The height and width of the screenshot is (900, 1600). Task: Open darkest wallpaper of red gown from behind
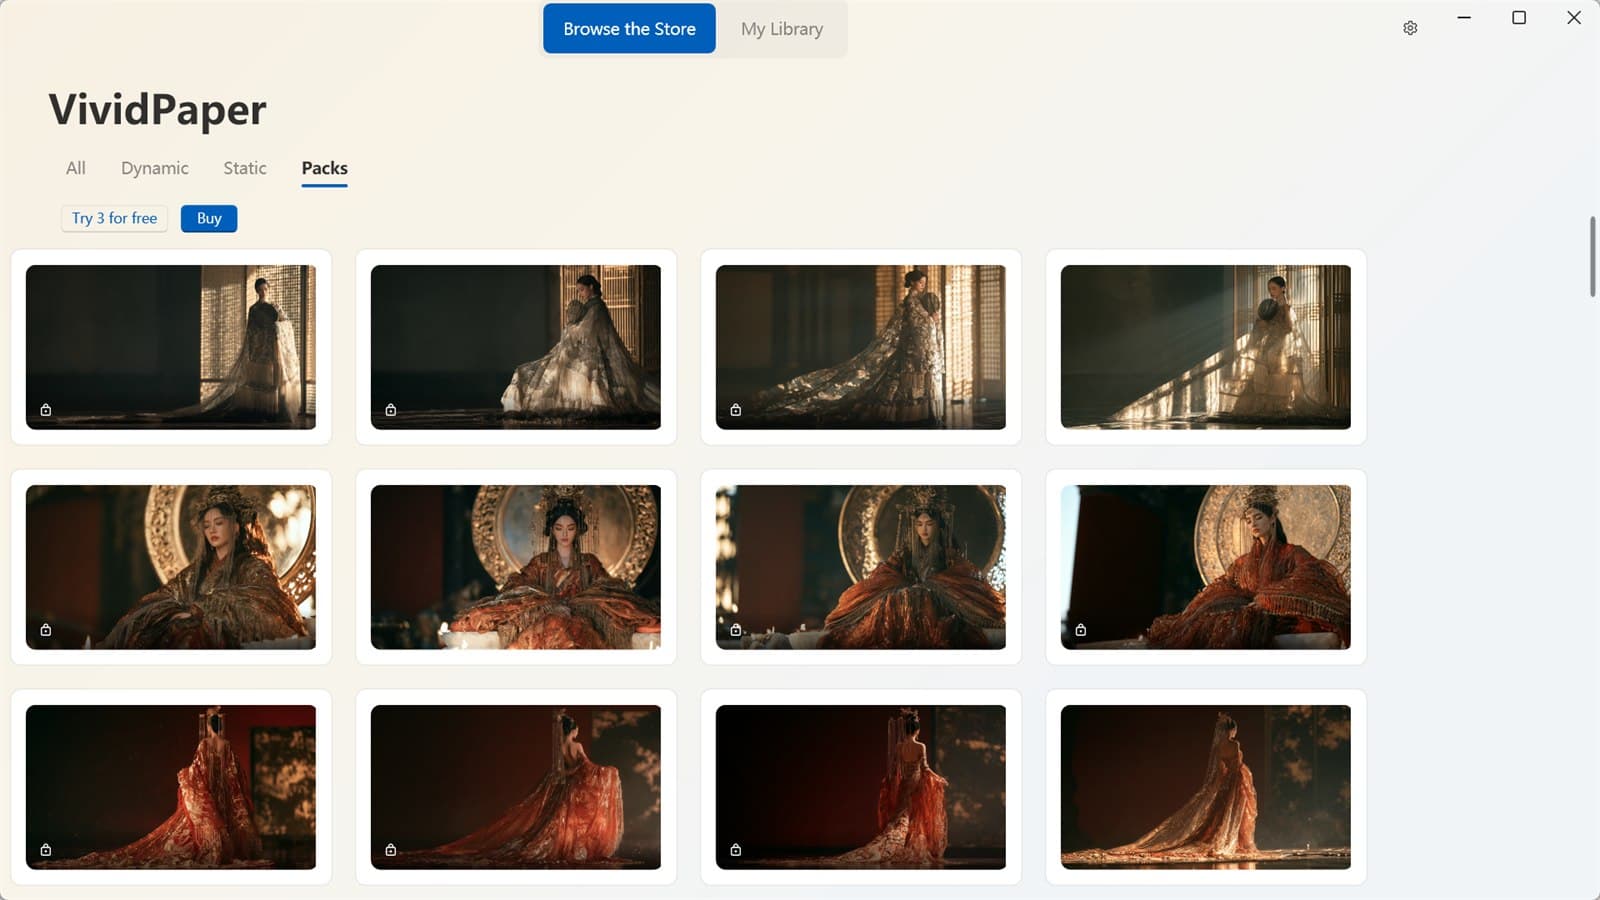tap(861, 787)
